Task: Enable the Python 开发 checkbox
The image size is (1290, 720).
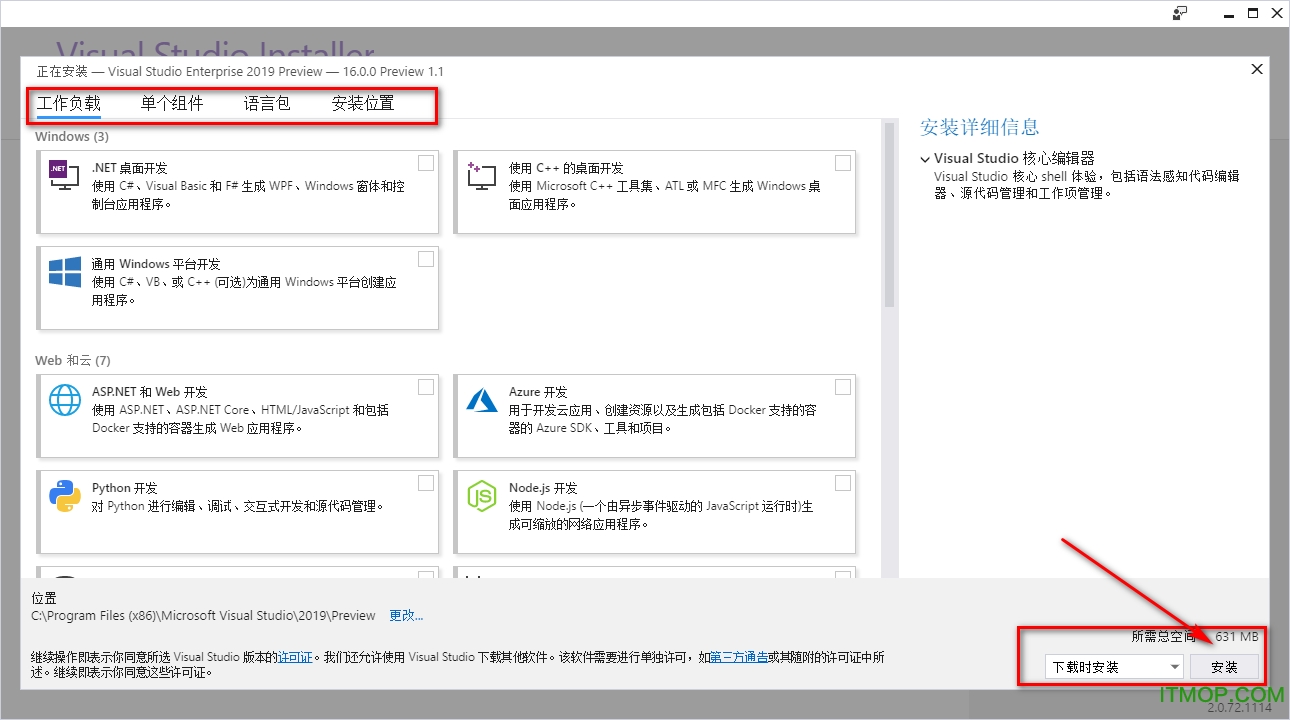Action: coord(426,483)
